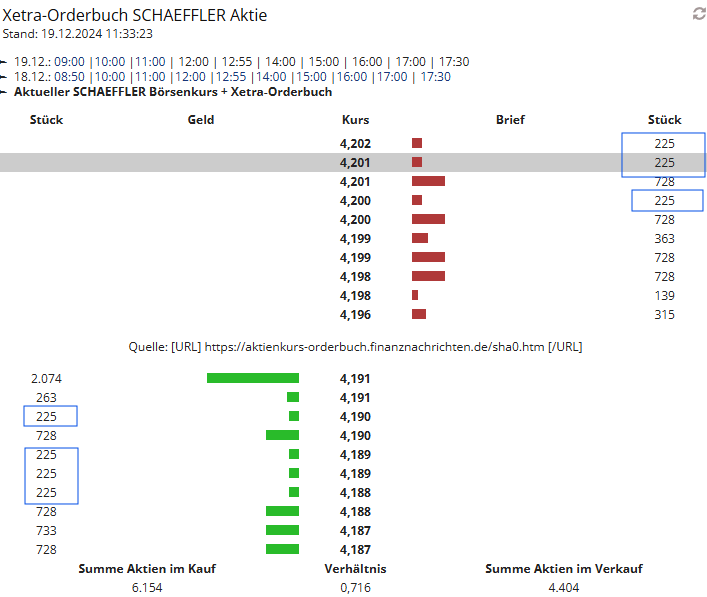Viewport: 707px width, 597px height.
Task: Click the largest green bid bar for 2.074 shares
Action: [253, 378]
